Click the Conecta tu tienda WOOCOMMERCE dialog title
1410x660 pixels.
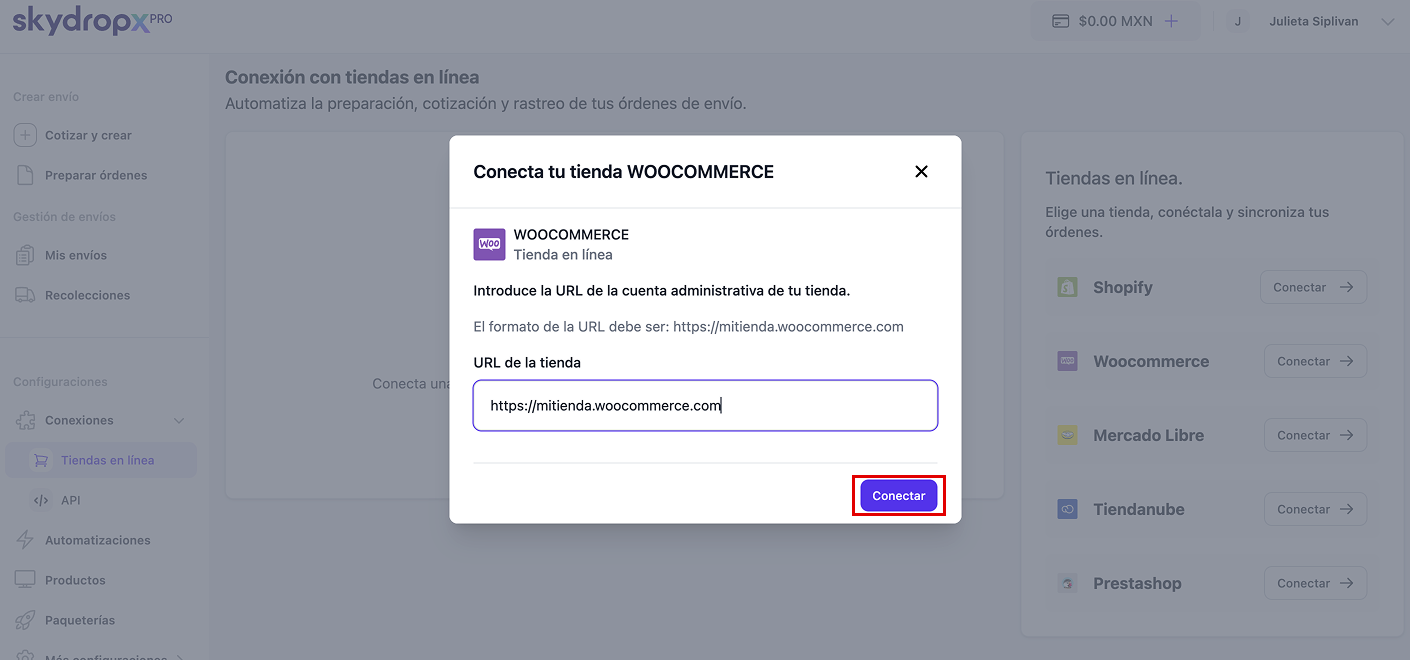tap(624, 172)
